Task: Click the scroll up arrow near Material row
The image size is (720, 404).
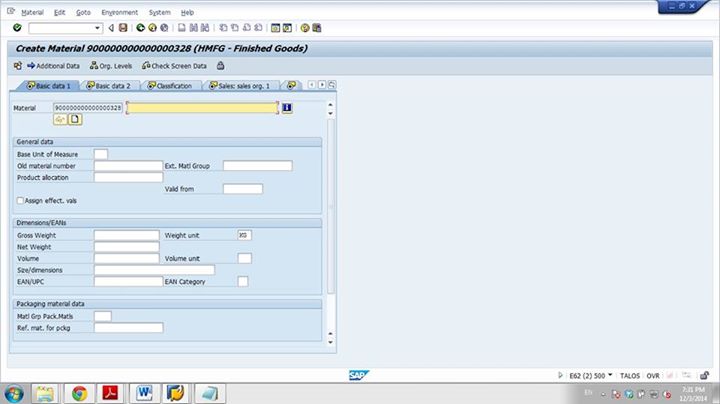Action: 331,105
